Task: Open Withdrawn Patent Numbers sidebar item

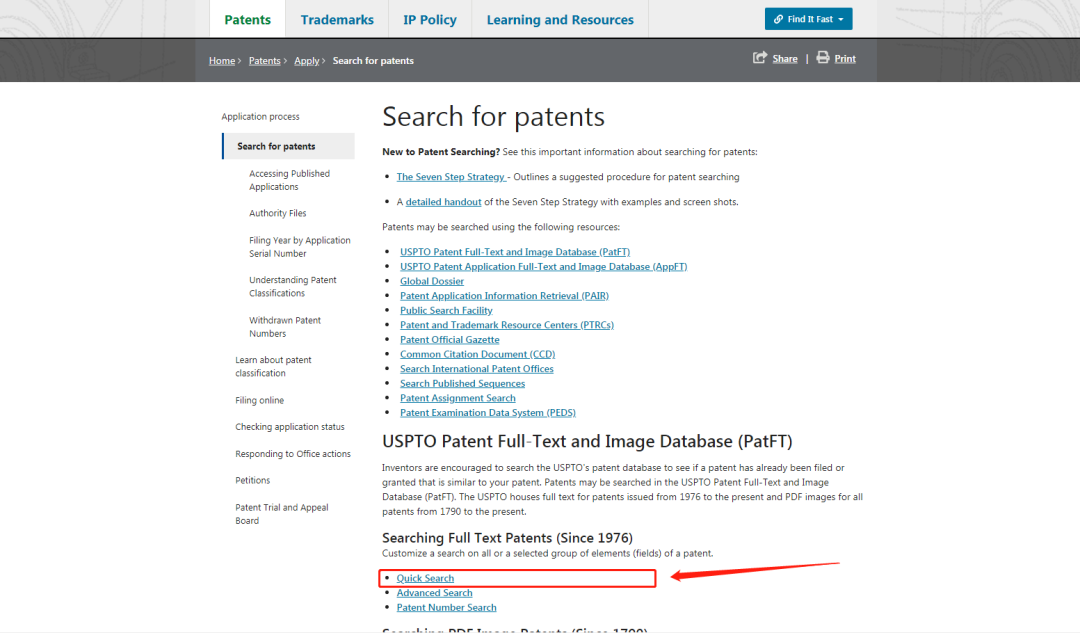Action: 285,327
